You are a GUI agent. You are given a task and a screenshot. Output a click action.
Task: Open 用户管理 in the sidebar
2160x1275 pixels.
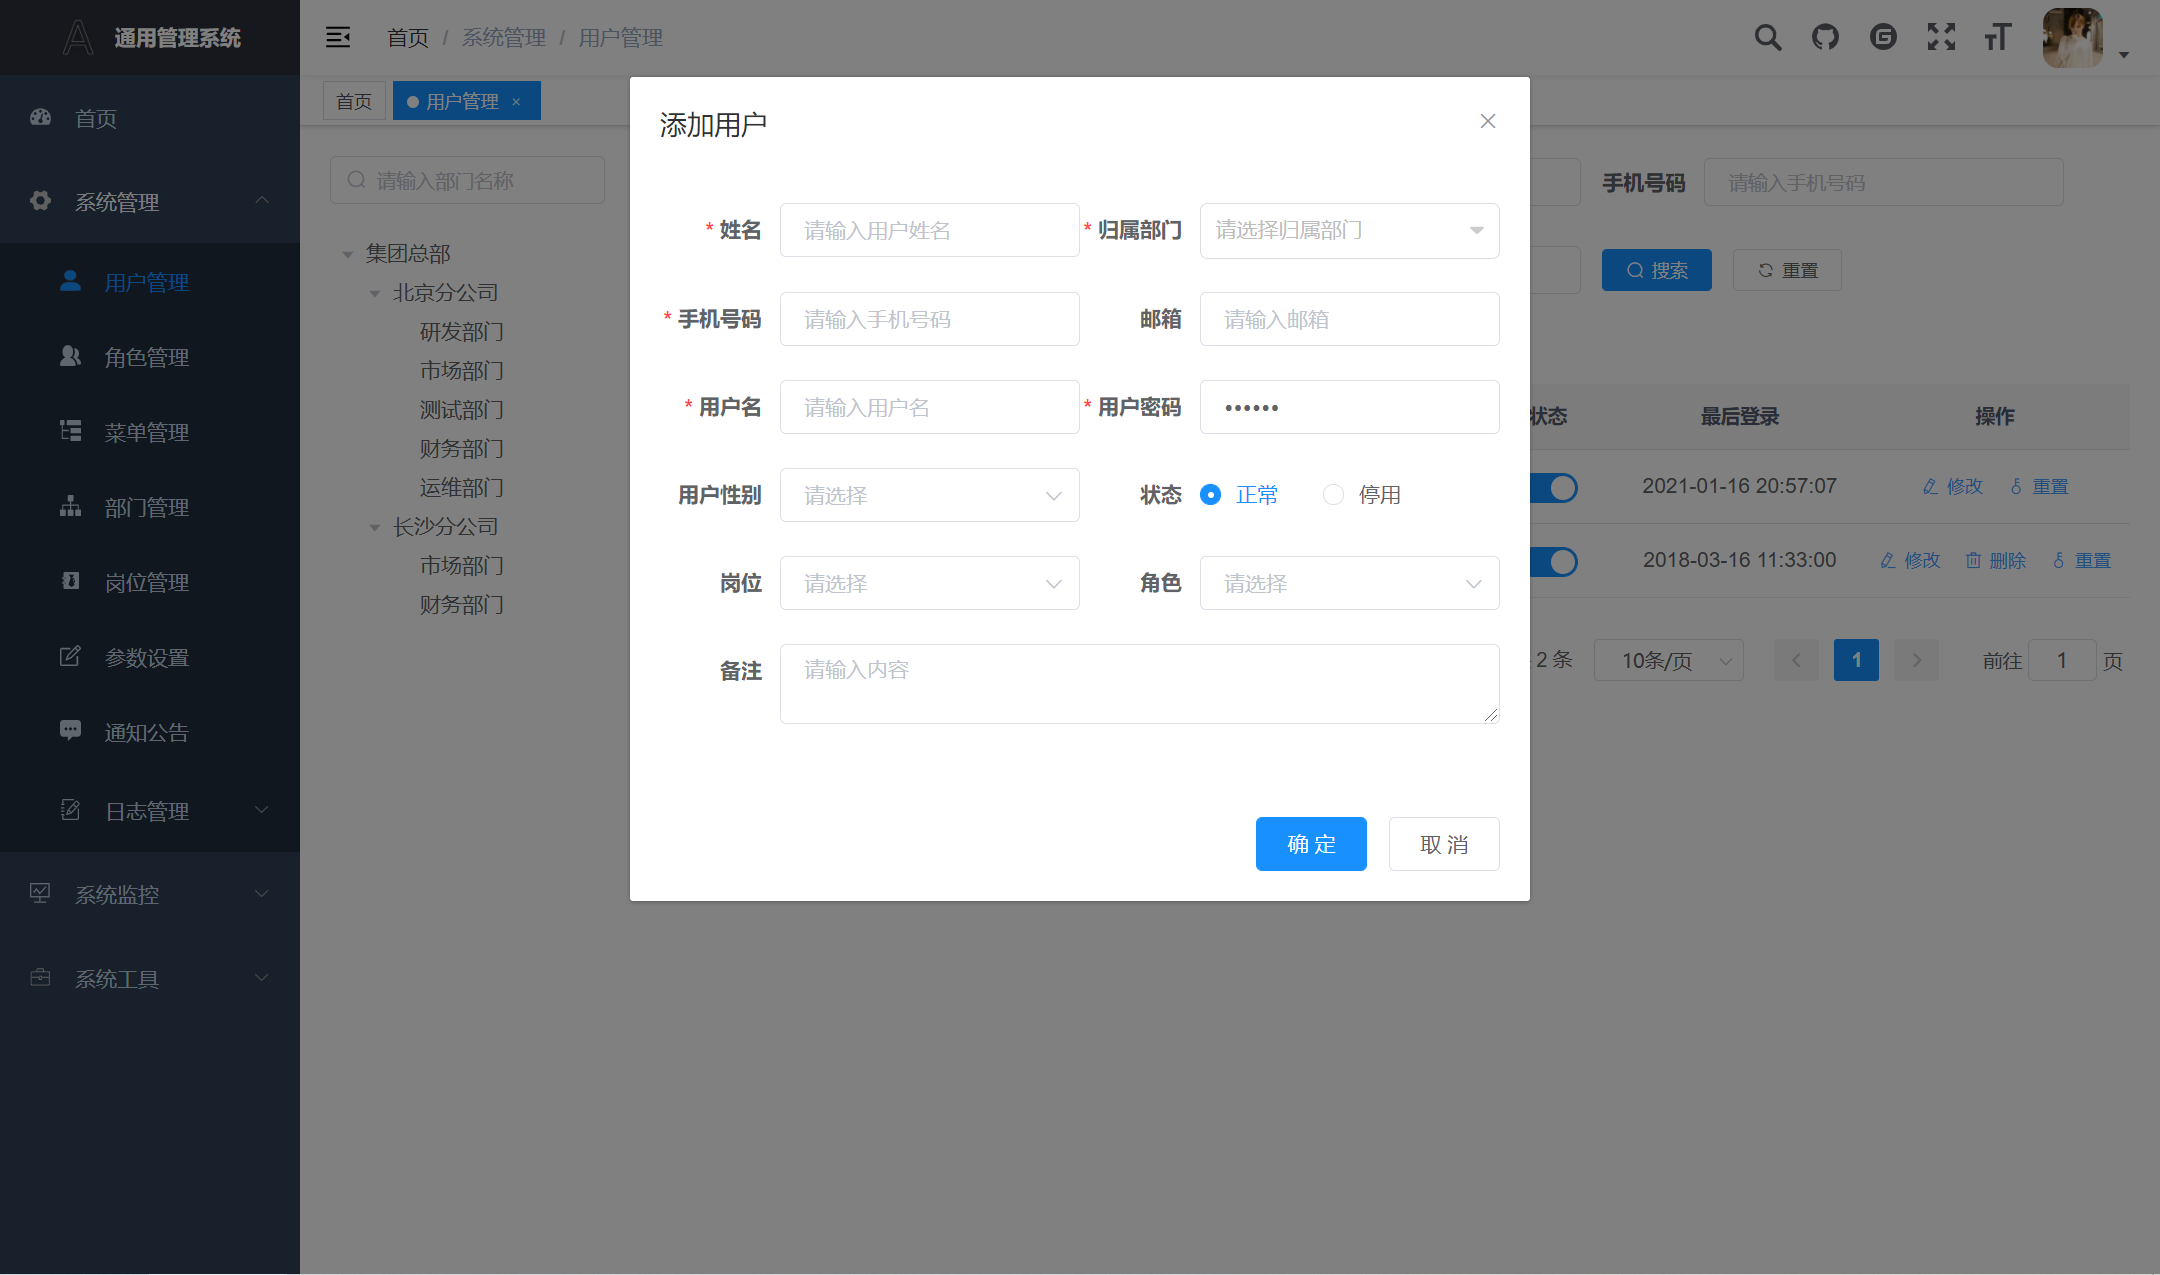[150, 282]
